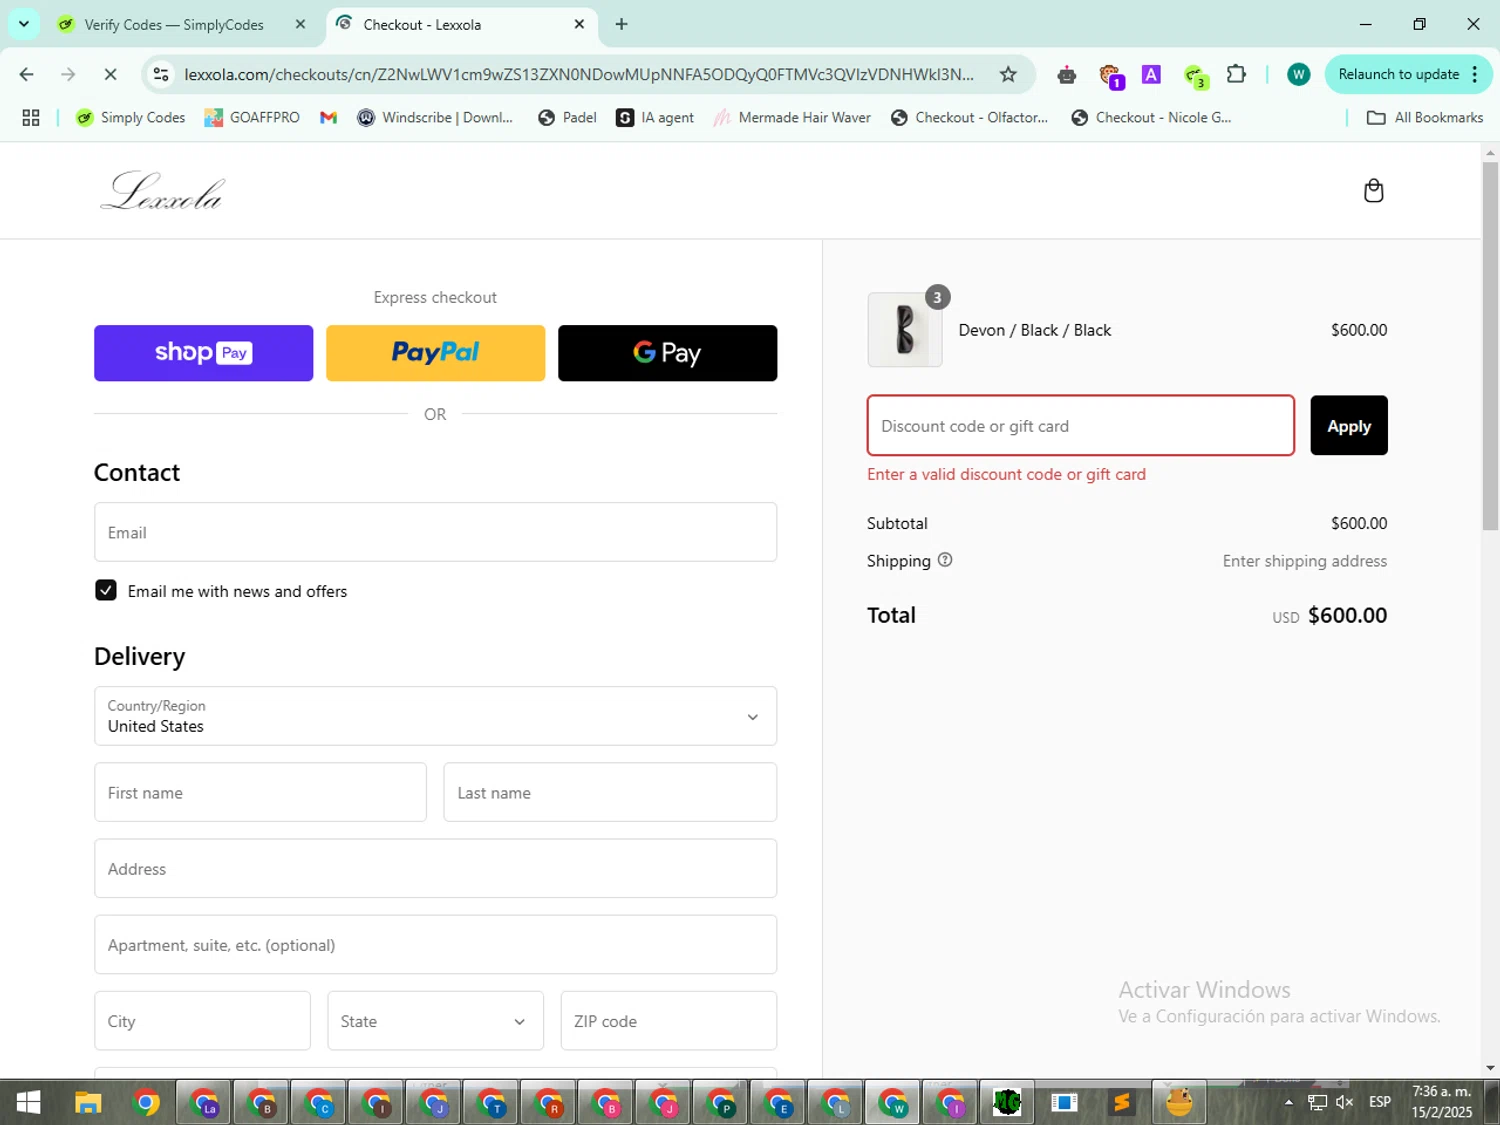This screenshot has height=1125, width=1500.
Task: Open Sublime Text from taskbar
Action: click(1122, 1102)
